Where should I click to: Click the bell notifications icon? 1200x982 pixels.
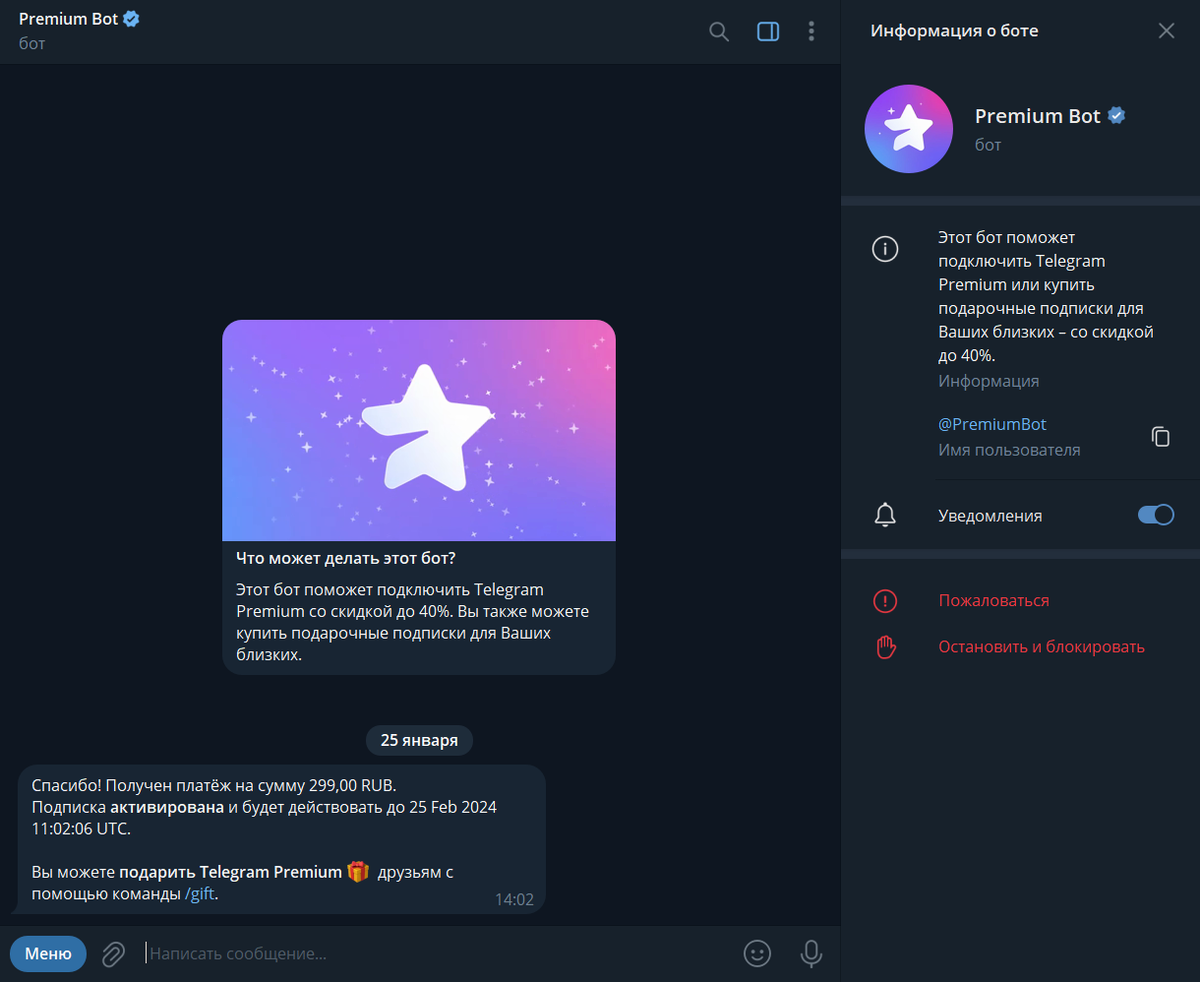coord(885,515)
